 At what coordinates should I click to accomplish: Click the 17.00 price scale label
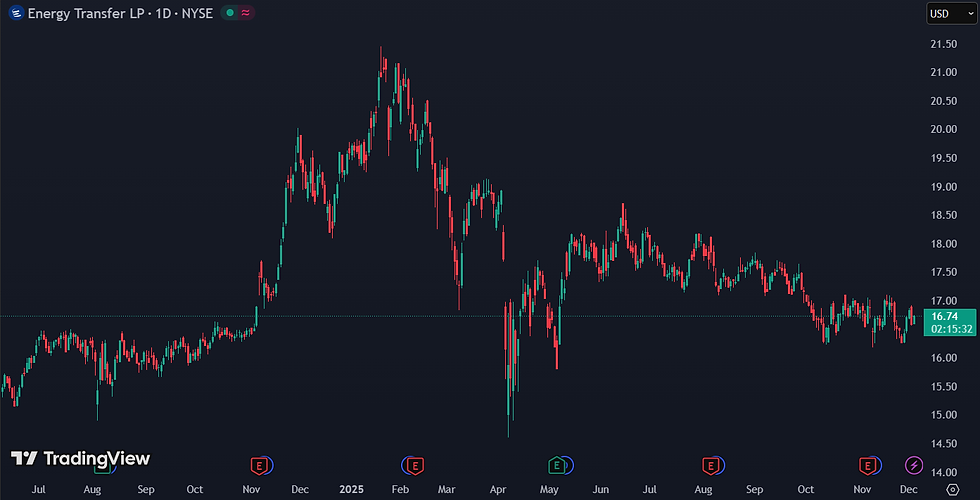click(943, 301)
